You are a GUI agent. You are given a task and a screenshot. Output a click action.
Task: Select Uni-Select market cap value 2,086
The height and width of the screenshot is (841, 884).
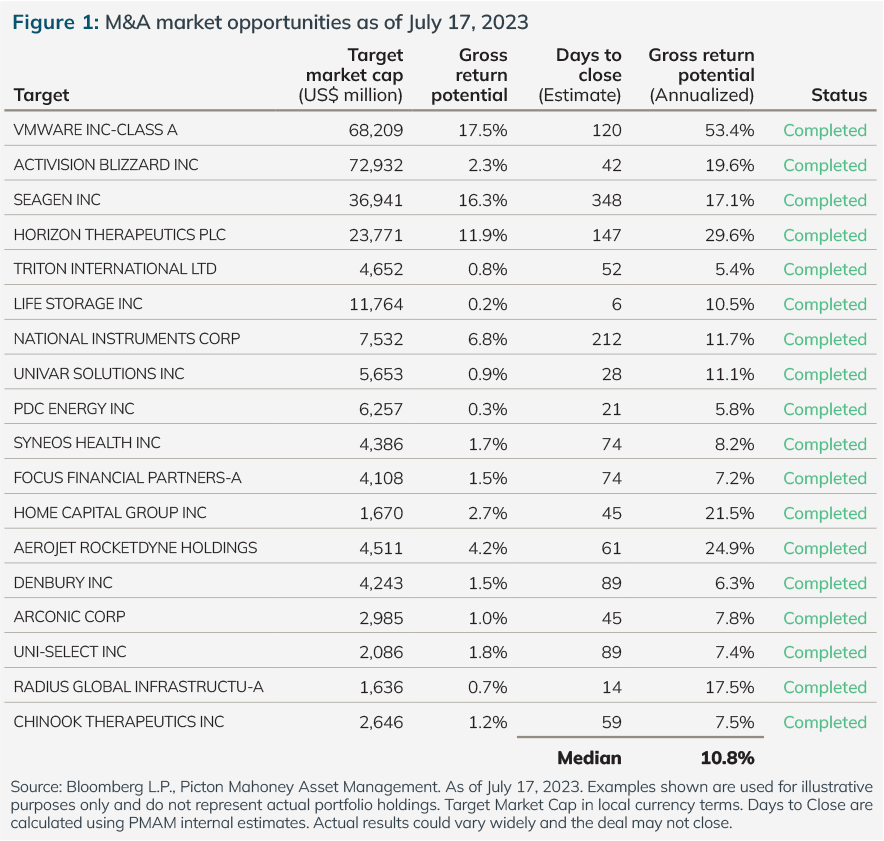[x=381, y=652]
